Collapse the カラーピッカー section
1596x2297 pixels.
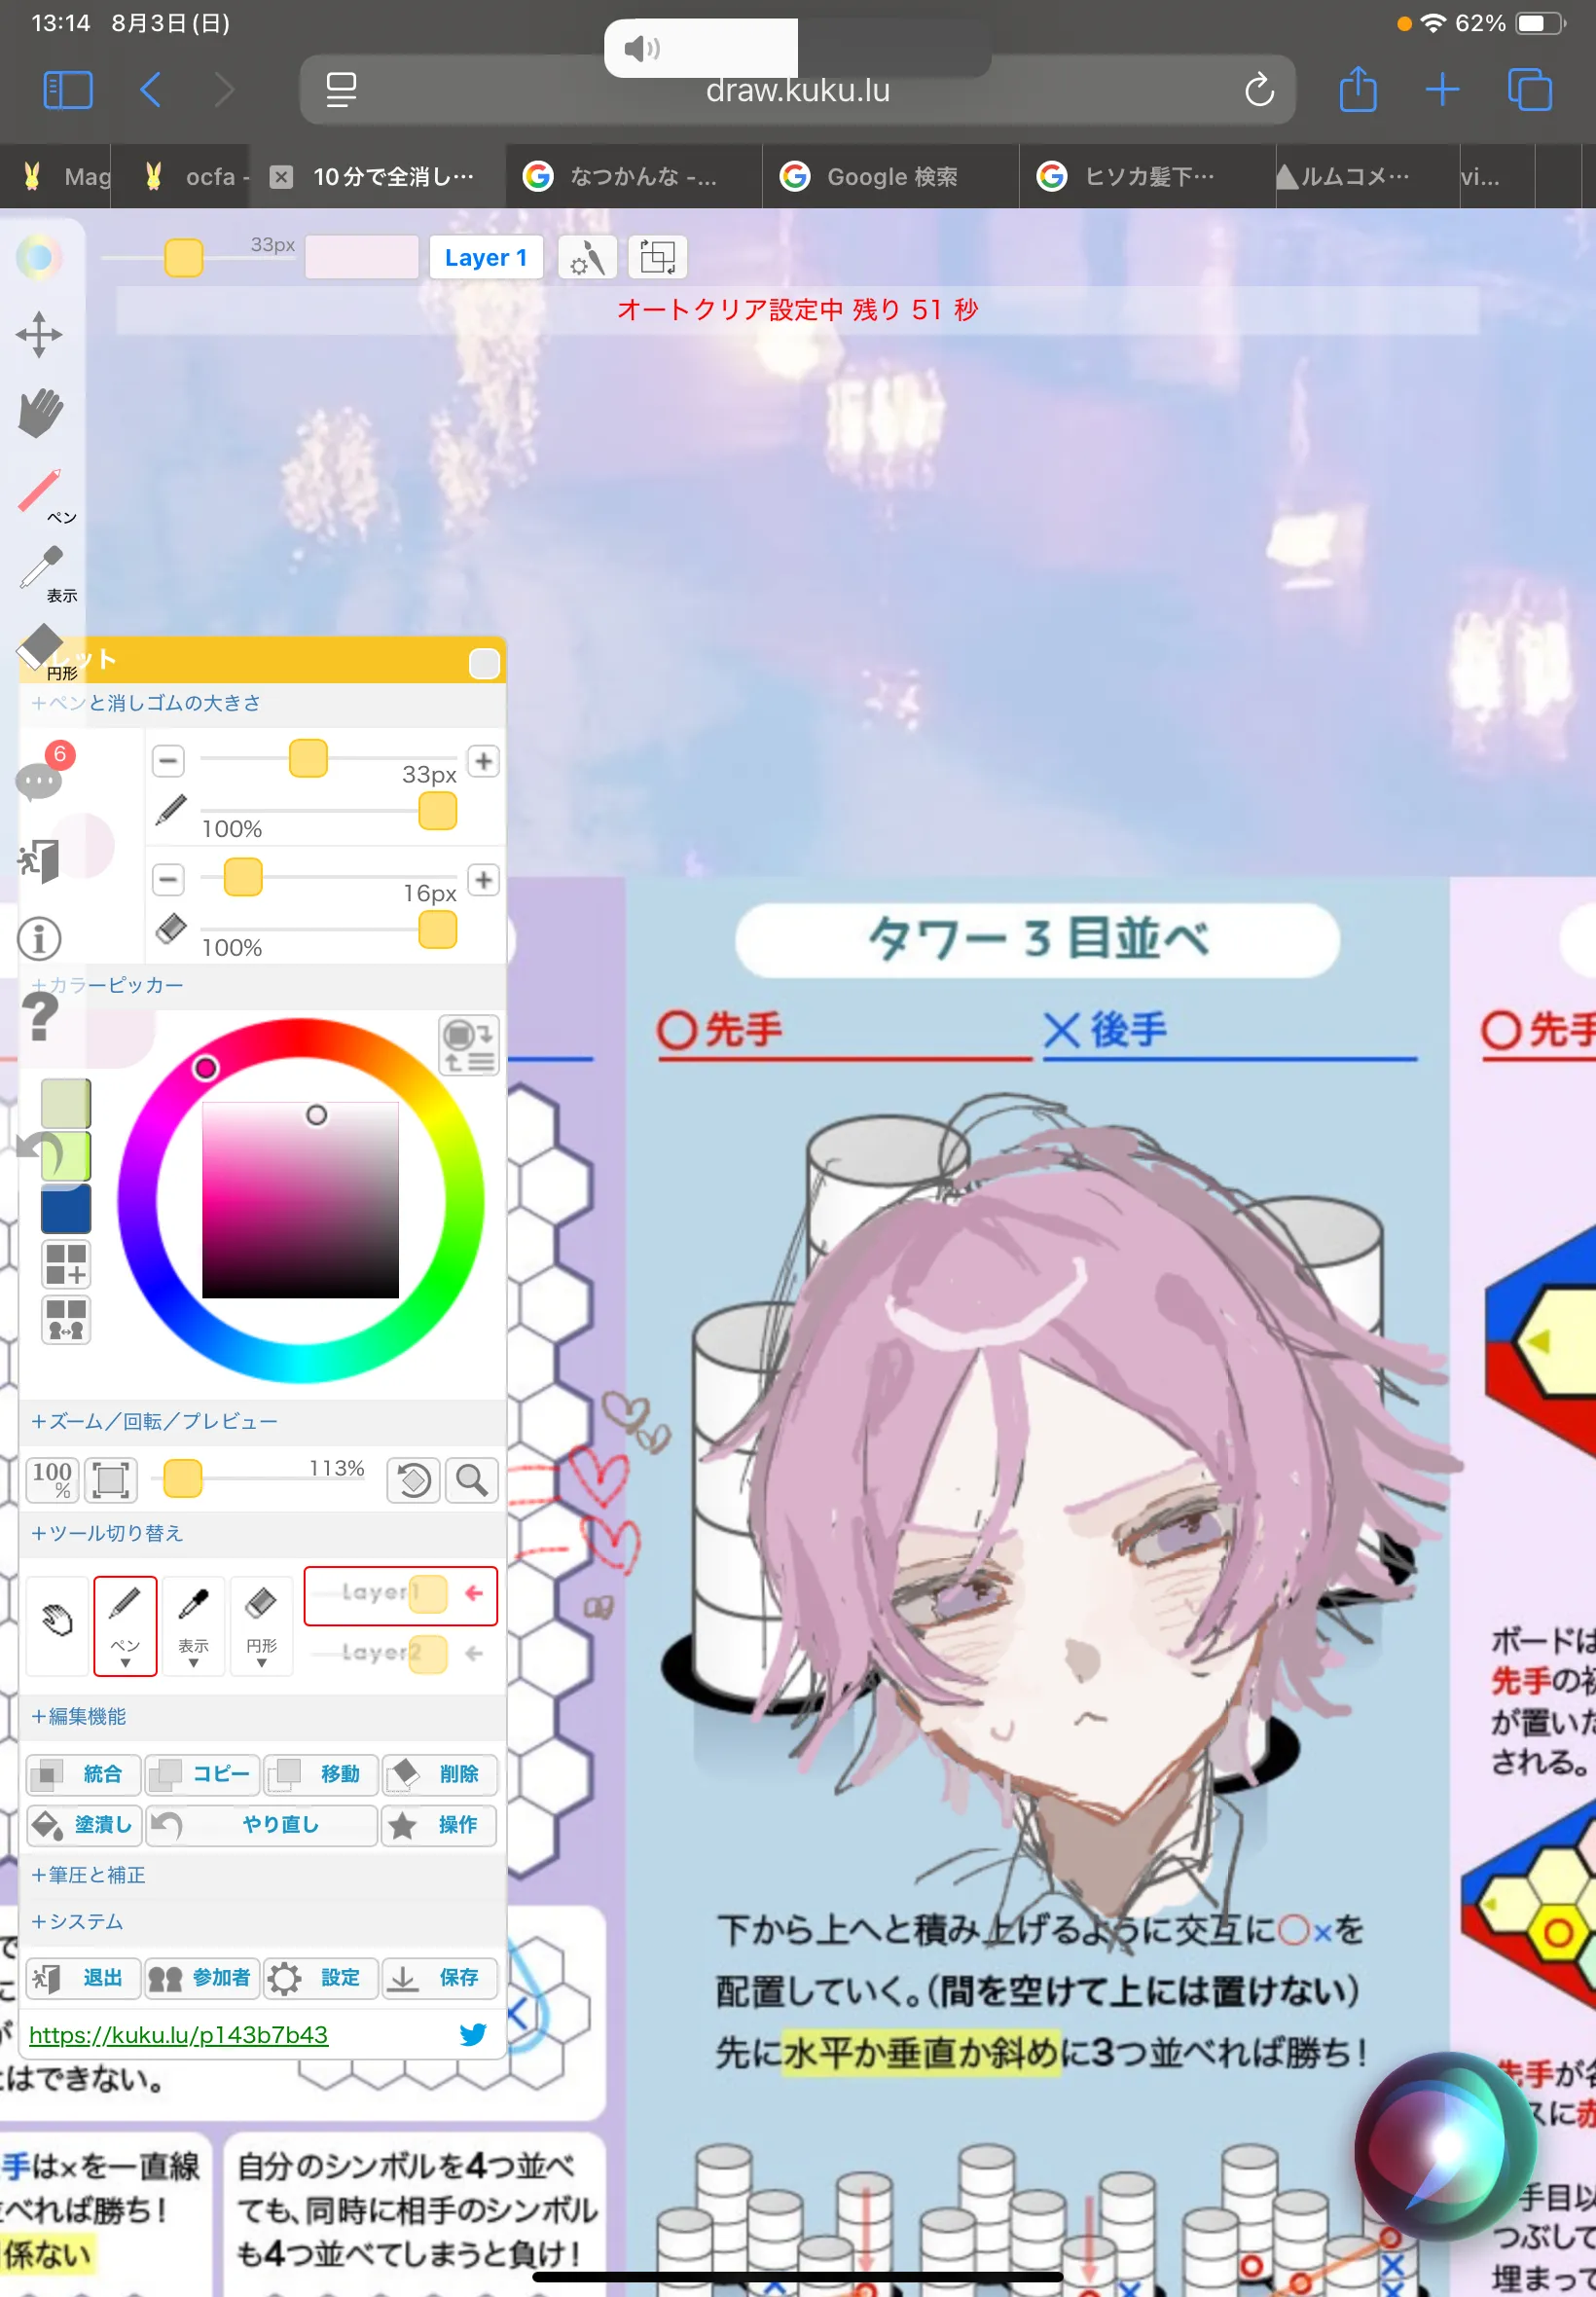[x=107, y=985]
